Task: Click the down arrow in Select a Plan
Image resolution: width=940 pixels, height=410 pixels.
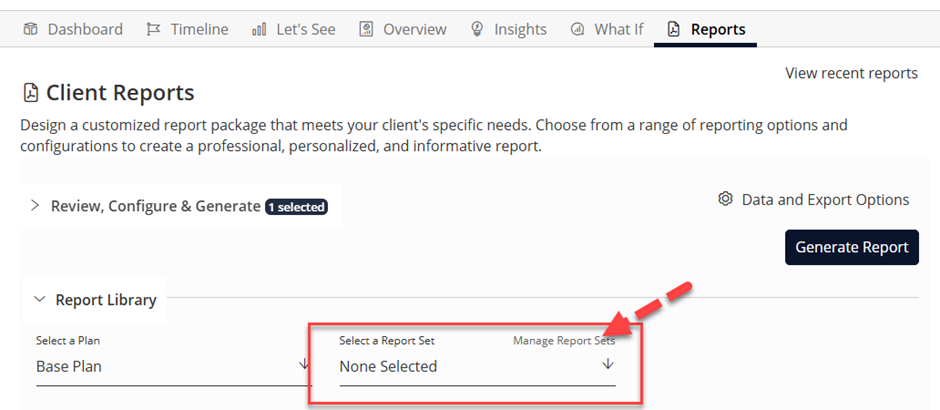Action: pos(304,363)
